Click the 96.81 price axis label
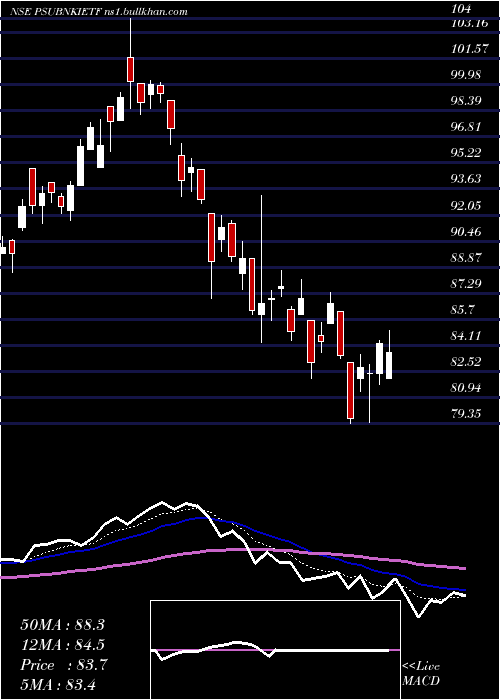 (466, 127)
